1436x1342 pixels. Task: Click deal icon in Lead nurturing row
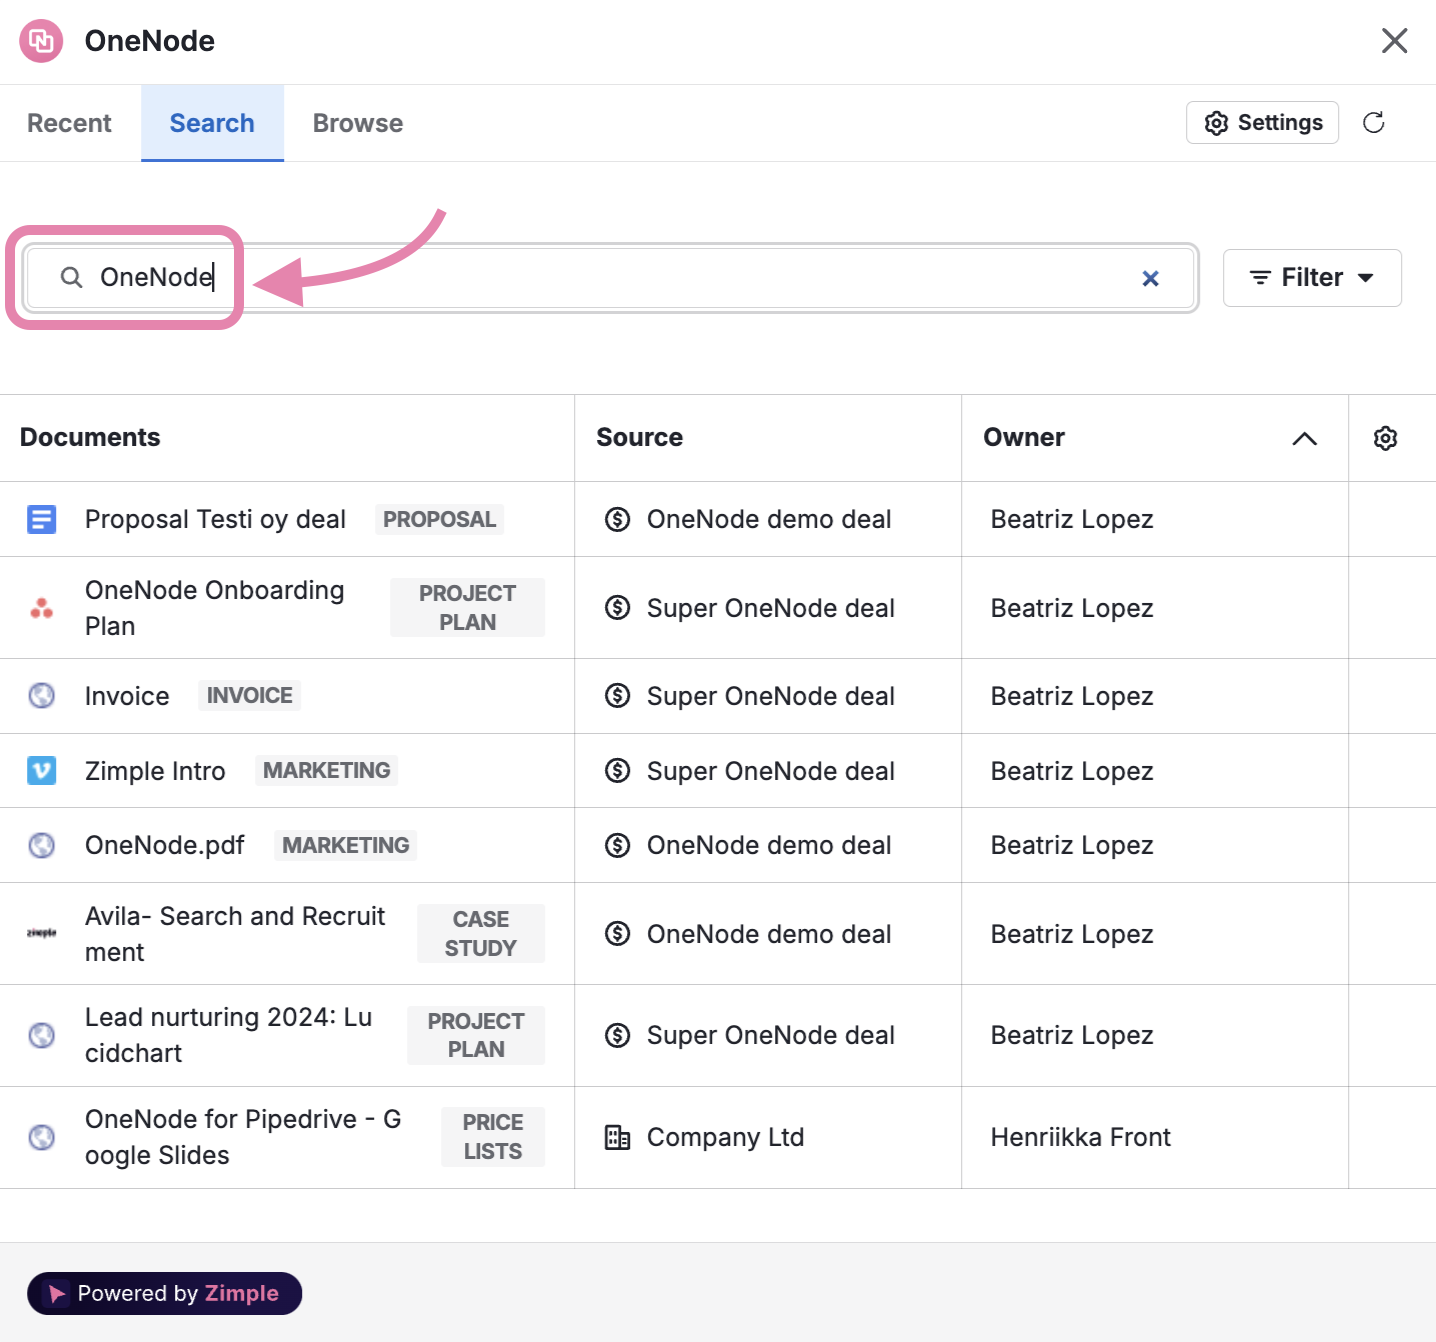point(618,1035)
